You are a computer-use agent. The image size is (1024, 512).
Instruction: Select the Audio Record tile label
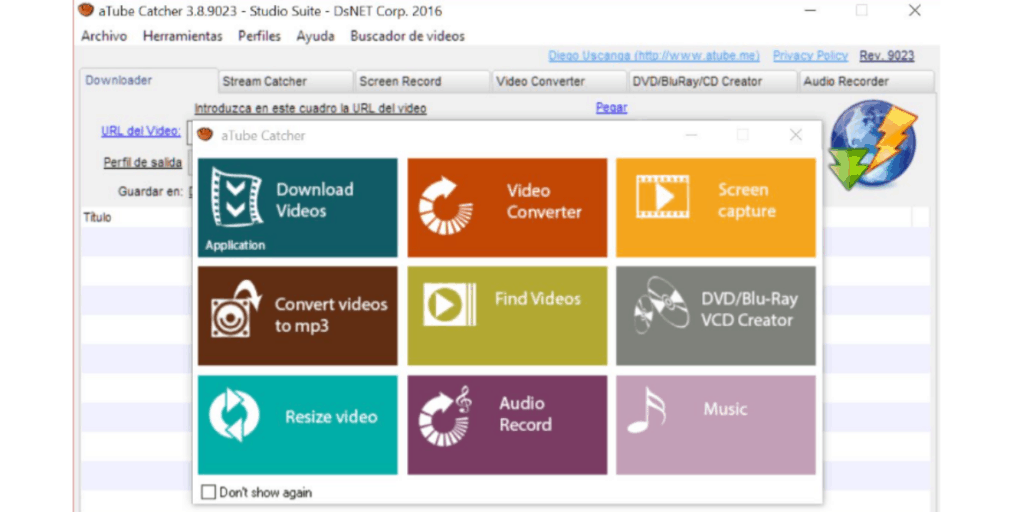point(526,414)
